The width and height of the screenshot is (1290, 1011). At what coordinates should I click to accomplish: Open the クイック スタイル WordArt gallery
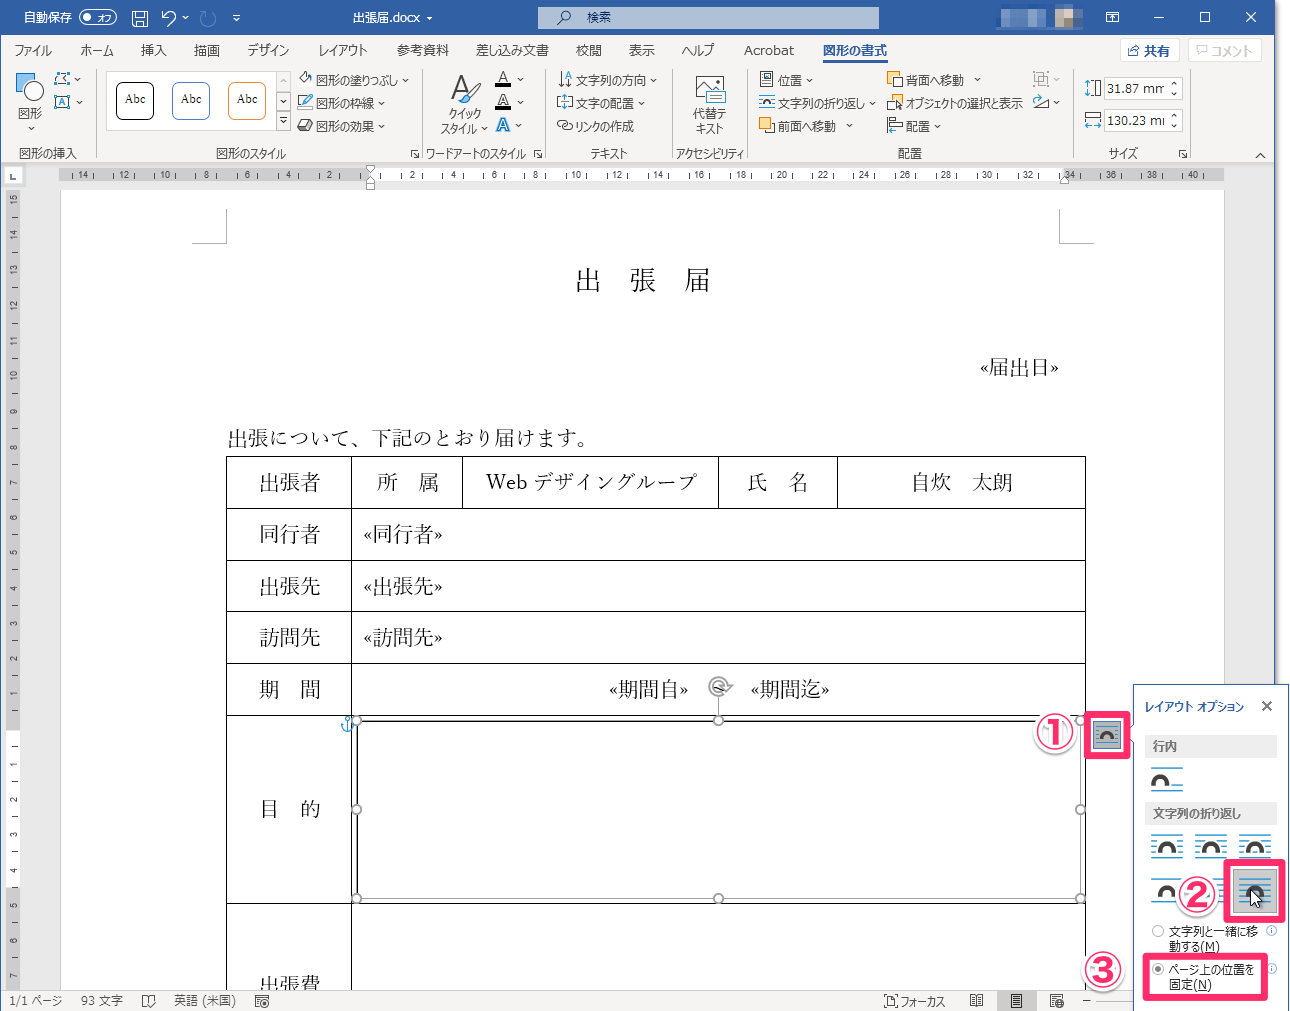click(464, 103)
